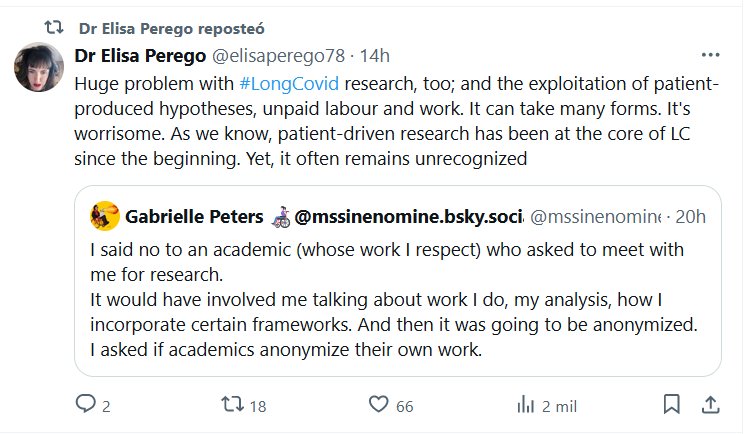Viewport: 748px width, 434px height.
Task: Click the Gabrielle Peters display name
Action: pos(193,215)
